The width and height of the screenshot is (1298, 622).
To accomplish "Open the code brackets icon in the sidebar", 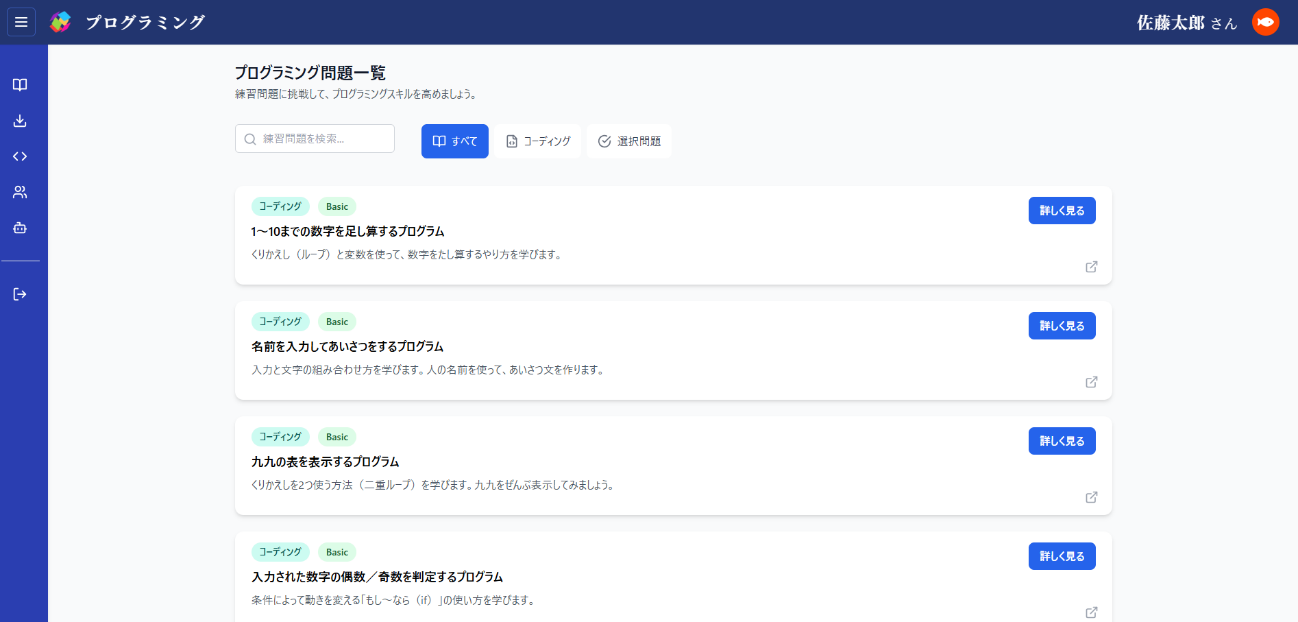I will (20, 156).
